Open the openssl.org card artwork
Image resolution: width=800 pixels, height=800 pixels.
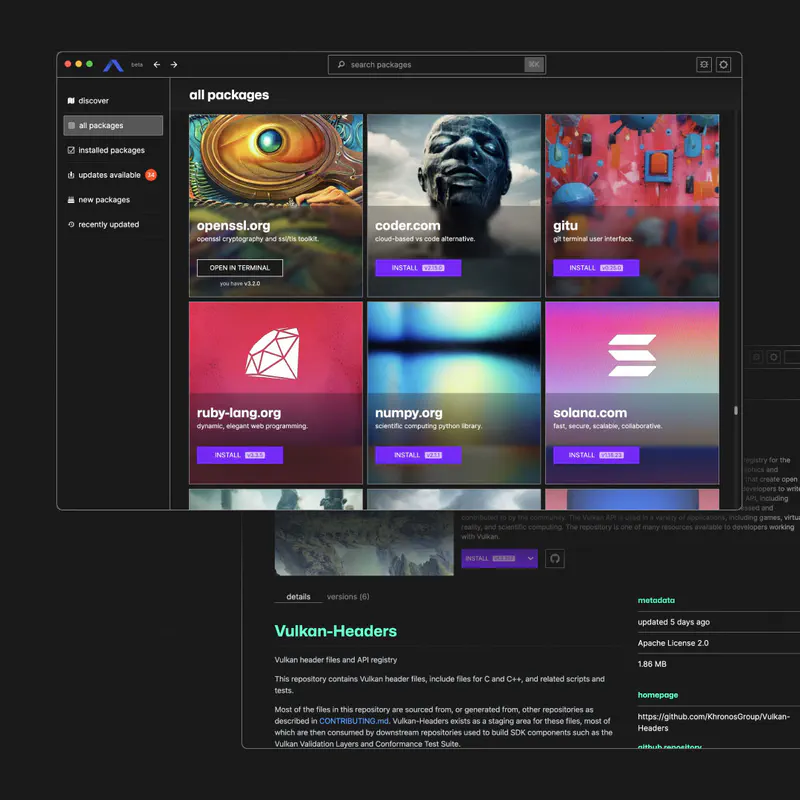[x=276, y=160]
